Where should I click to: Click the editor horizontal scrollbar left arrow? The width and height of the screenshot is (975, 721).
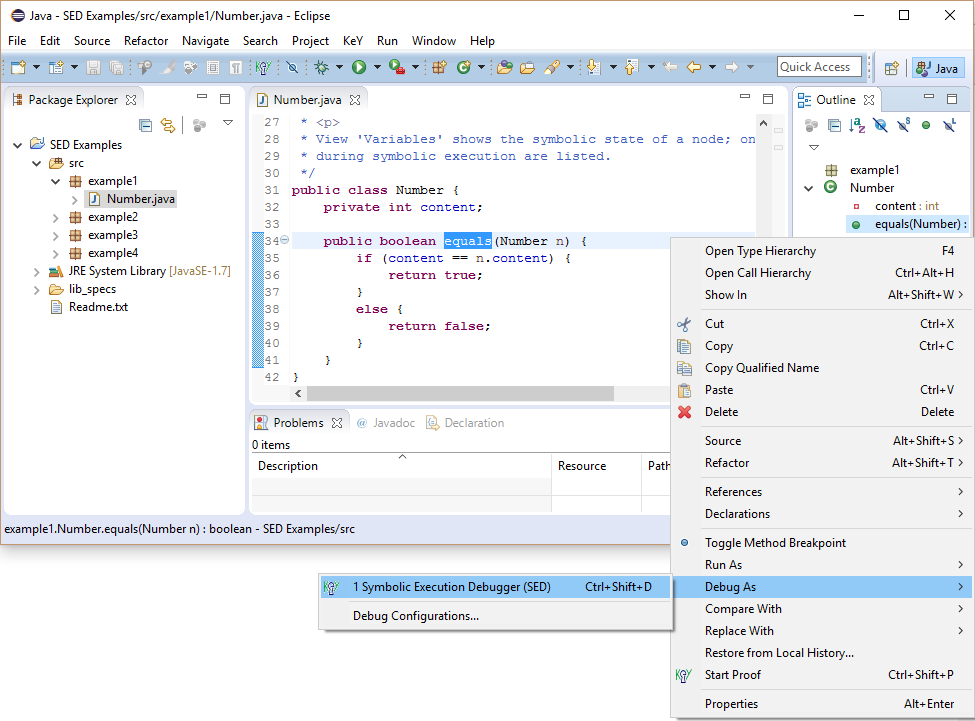click(298, 394)
